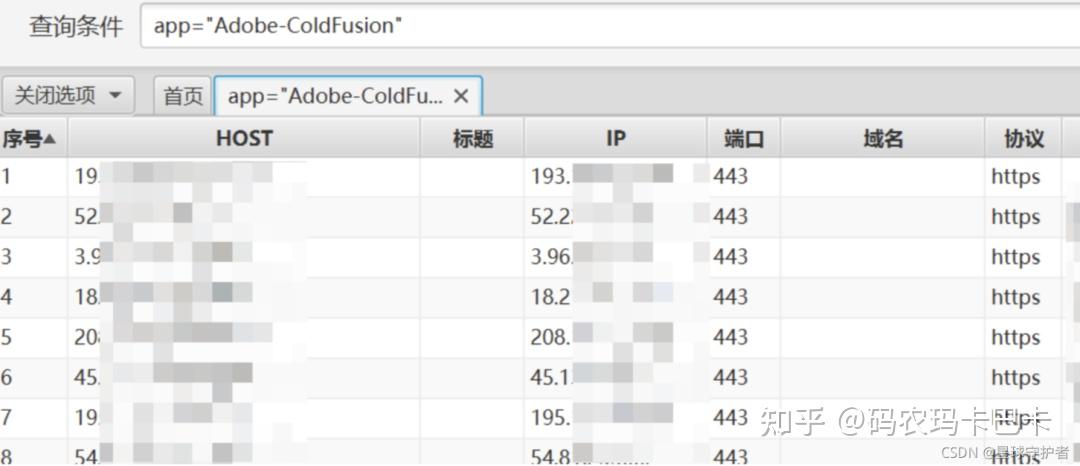Screen dimensions: 1080x466
Task: Sort by the 序号 column header
Action: (x=28, y=139)
